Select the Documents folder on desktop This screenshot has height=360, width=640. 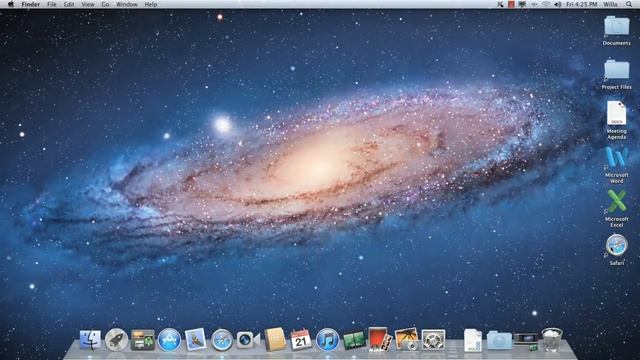(x=616, y=30)
